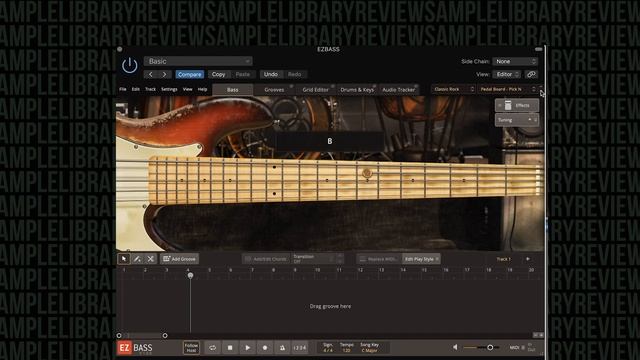Click the Redo button
This screenshot has height=360, width=640.
pyautogui.click(x=294, y=74)
